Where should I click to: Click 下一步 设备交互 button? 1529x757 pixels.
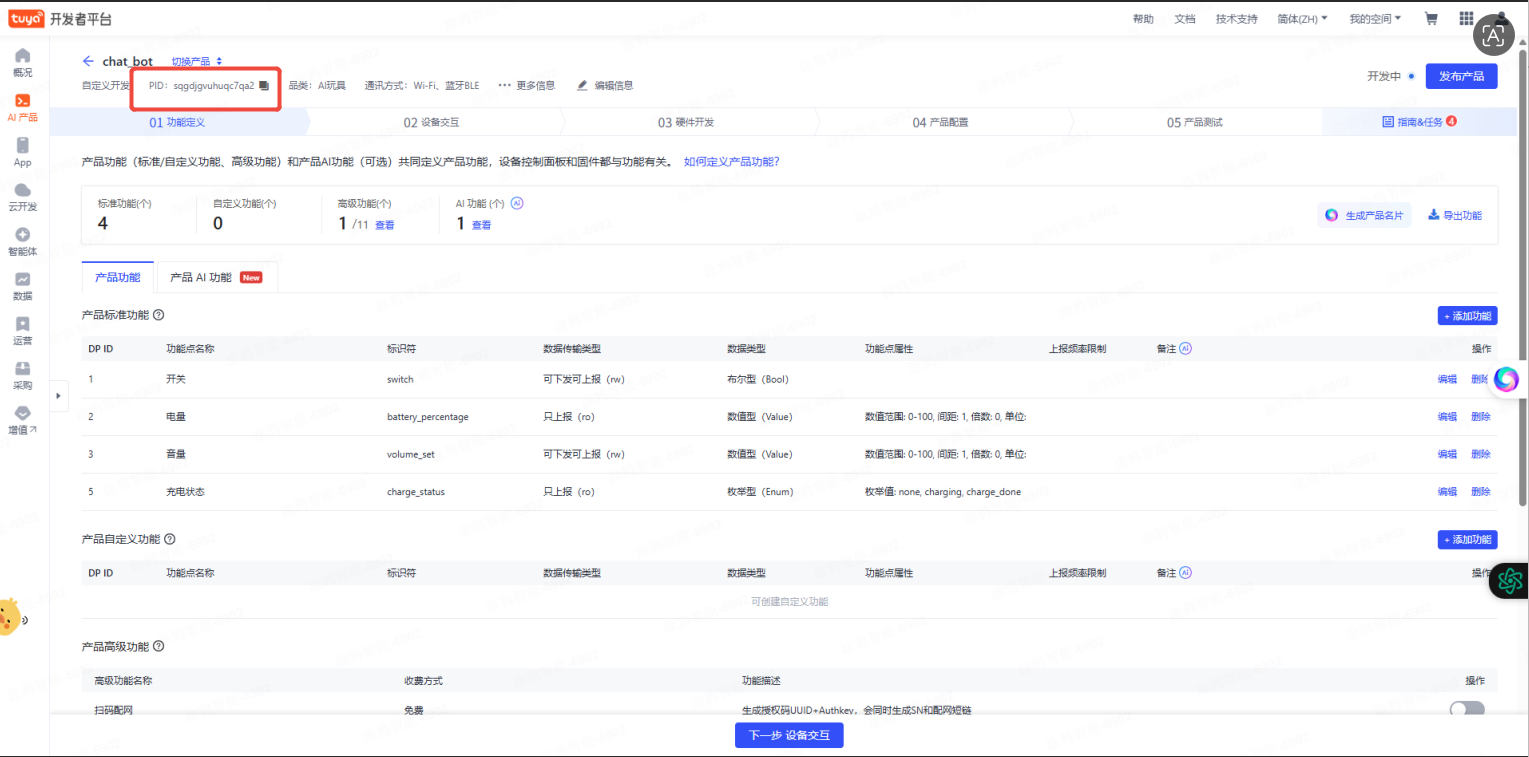(789, 735)
